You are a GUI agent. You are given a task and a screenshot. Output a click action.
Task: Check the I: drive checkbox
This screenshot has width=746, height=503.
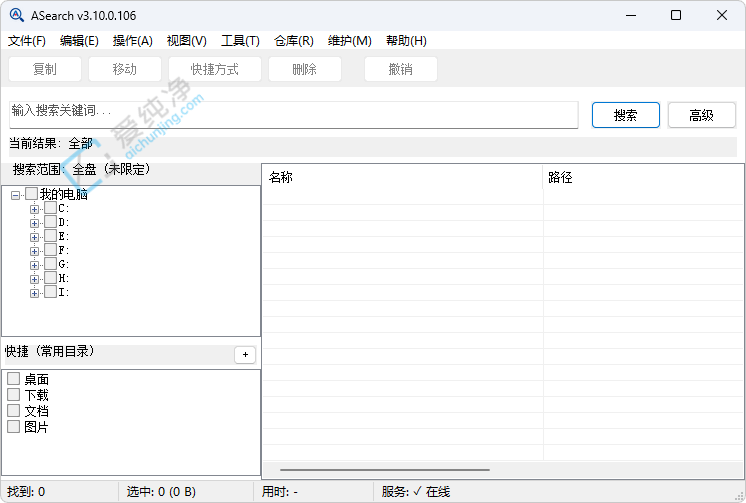(50, 292)
